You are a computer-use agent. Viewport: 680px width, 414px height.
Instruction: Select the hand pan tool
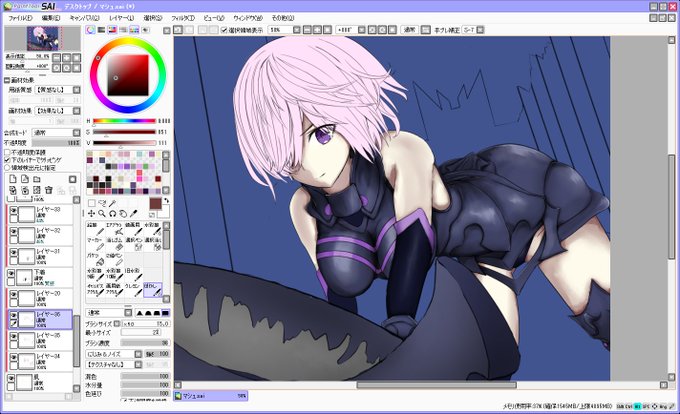point(123,213)
